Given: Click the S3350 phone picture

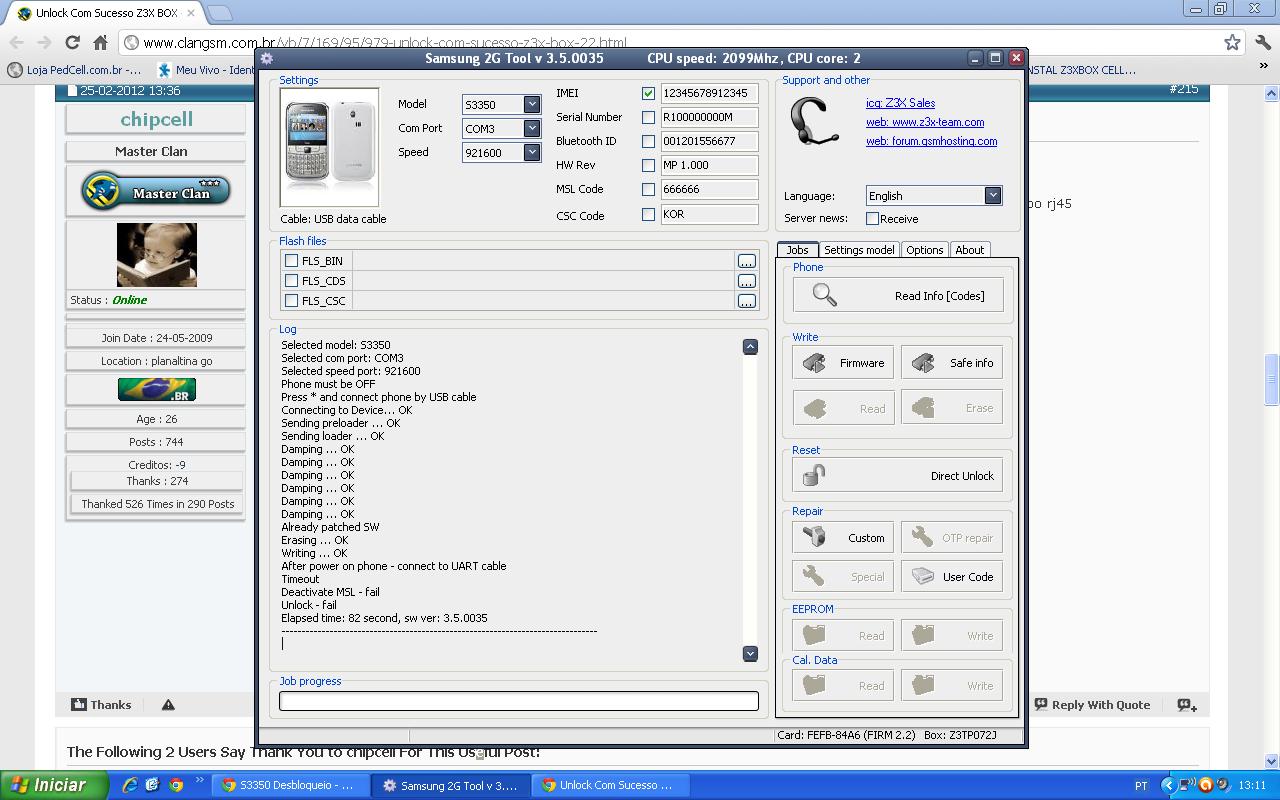Looking at the screenshot, I should pos(329,148).
